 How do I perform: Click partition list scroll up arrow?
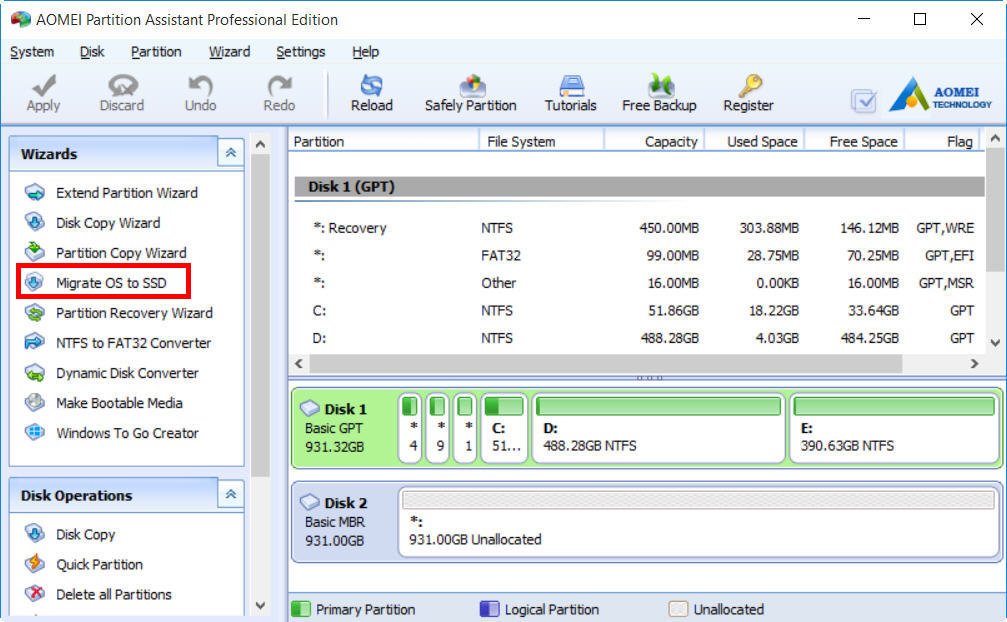coord(995,139)
